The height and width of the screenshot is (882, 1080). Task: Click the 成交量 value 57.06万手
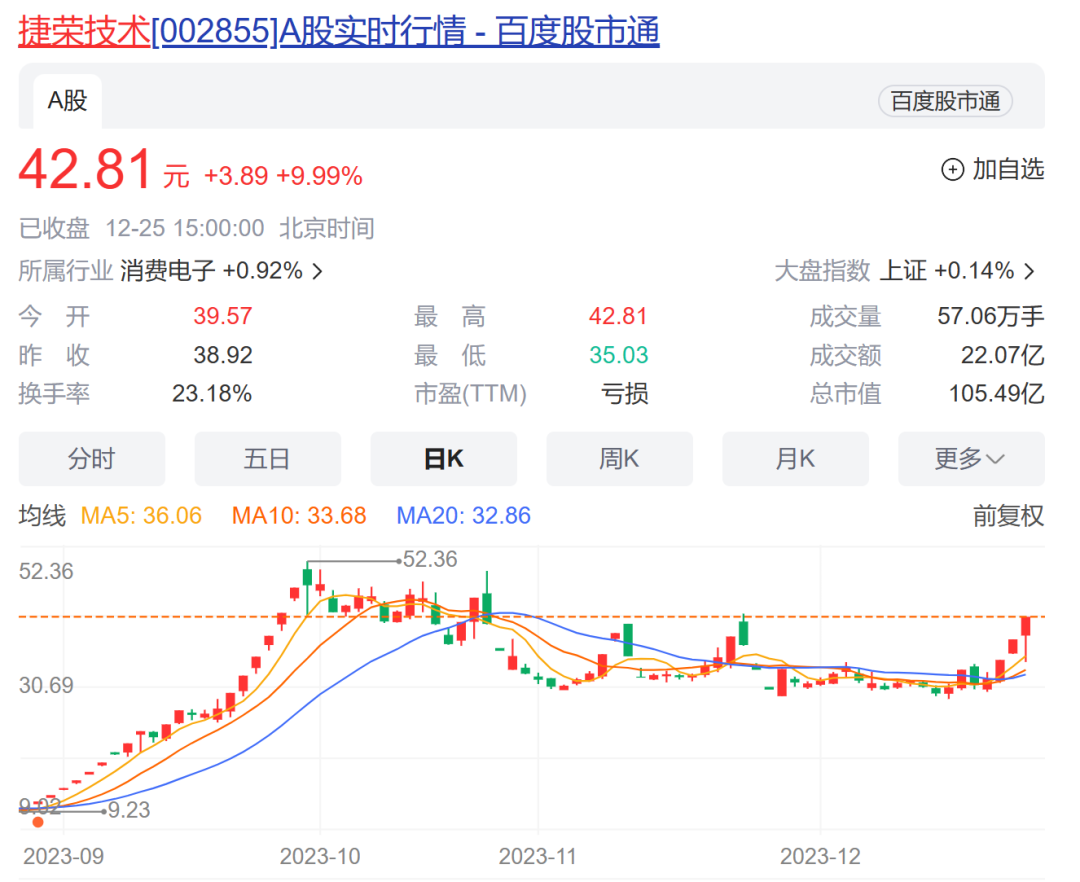click(990, 316)
